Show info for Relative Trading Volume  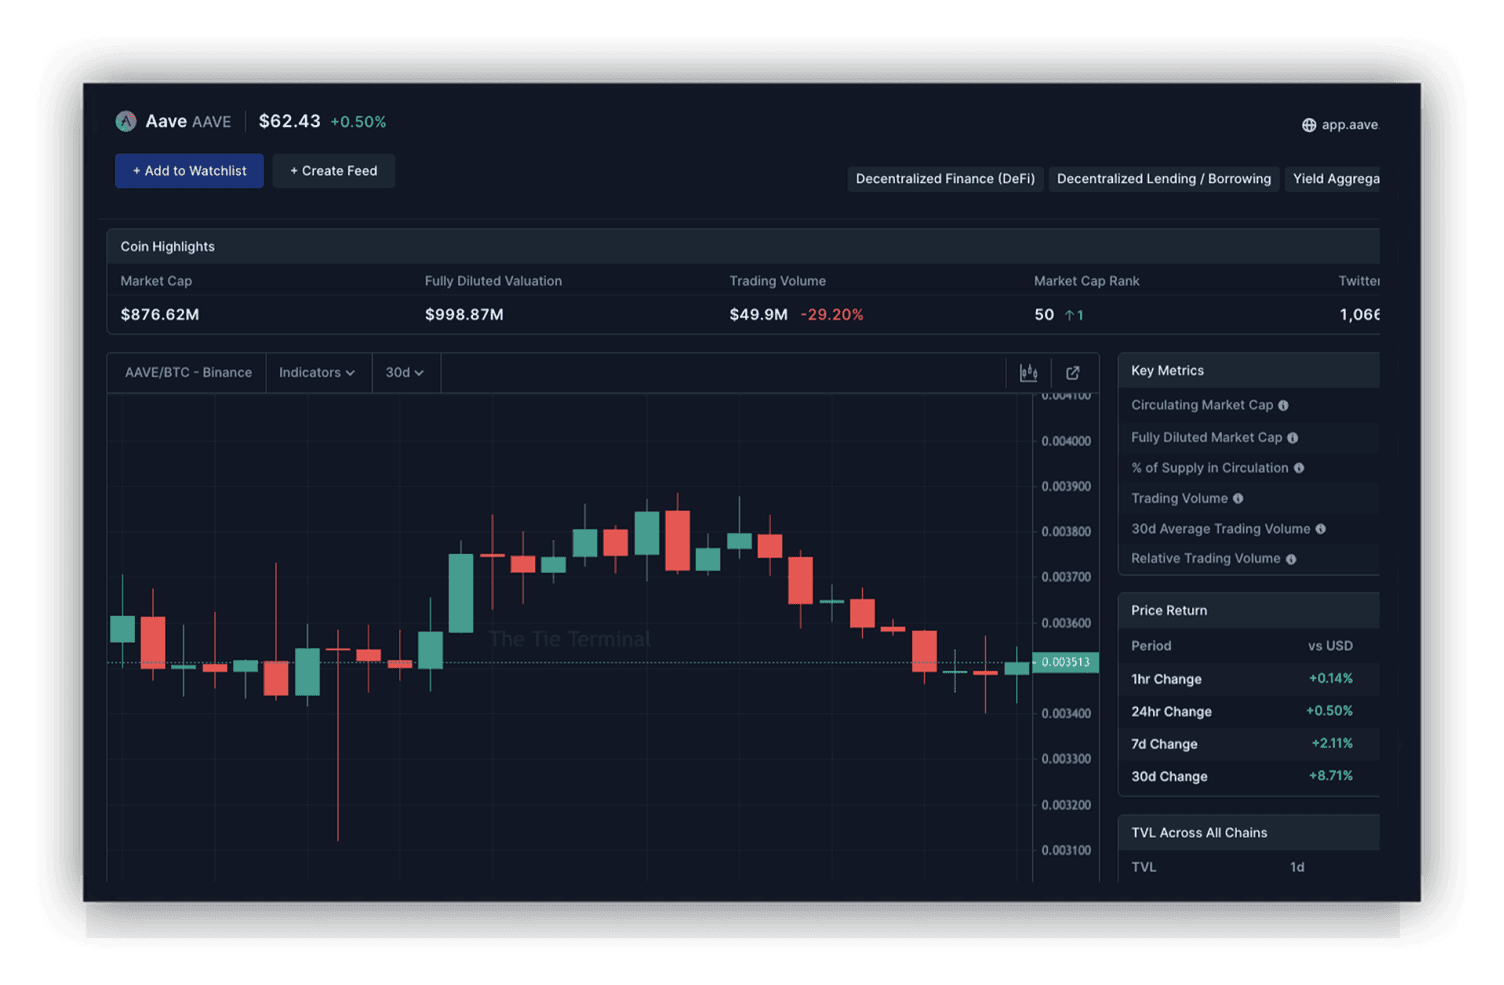click(1291, 559)
